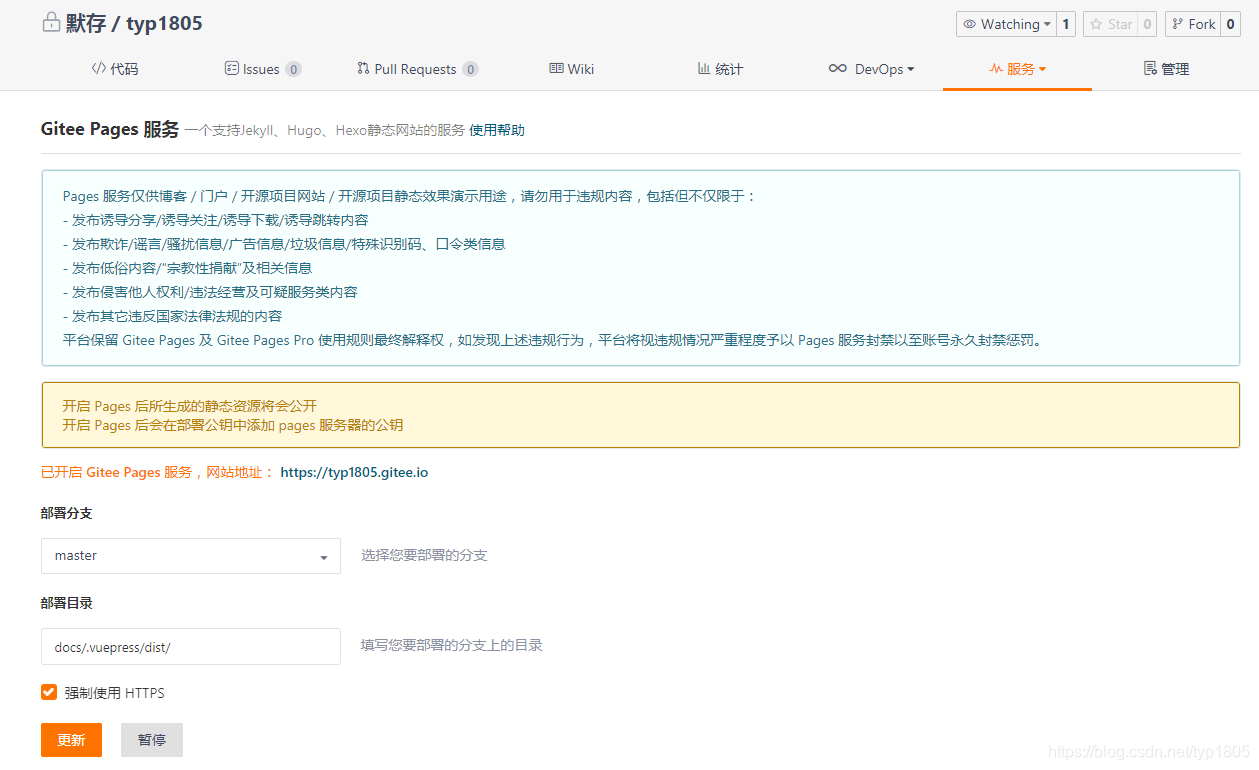Click the text 已开启 Gitee Pages 服务，网站地址：
Viewport: 1259px width, 770px height.
coord(158,472)
